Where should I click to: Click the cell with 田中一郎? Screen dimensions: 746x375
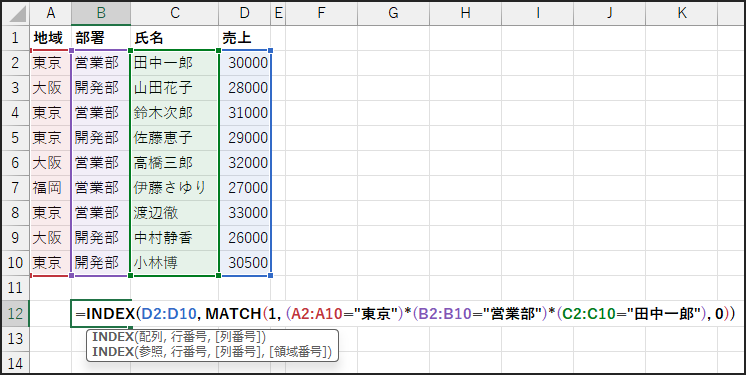pos(175,63)
